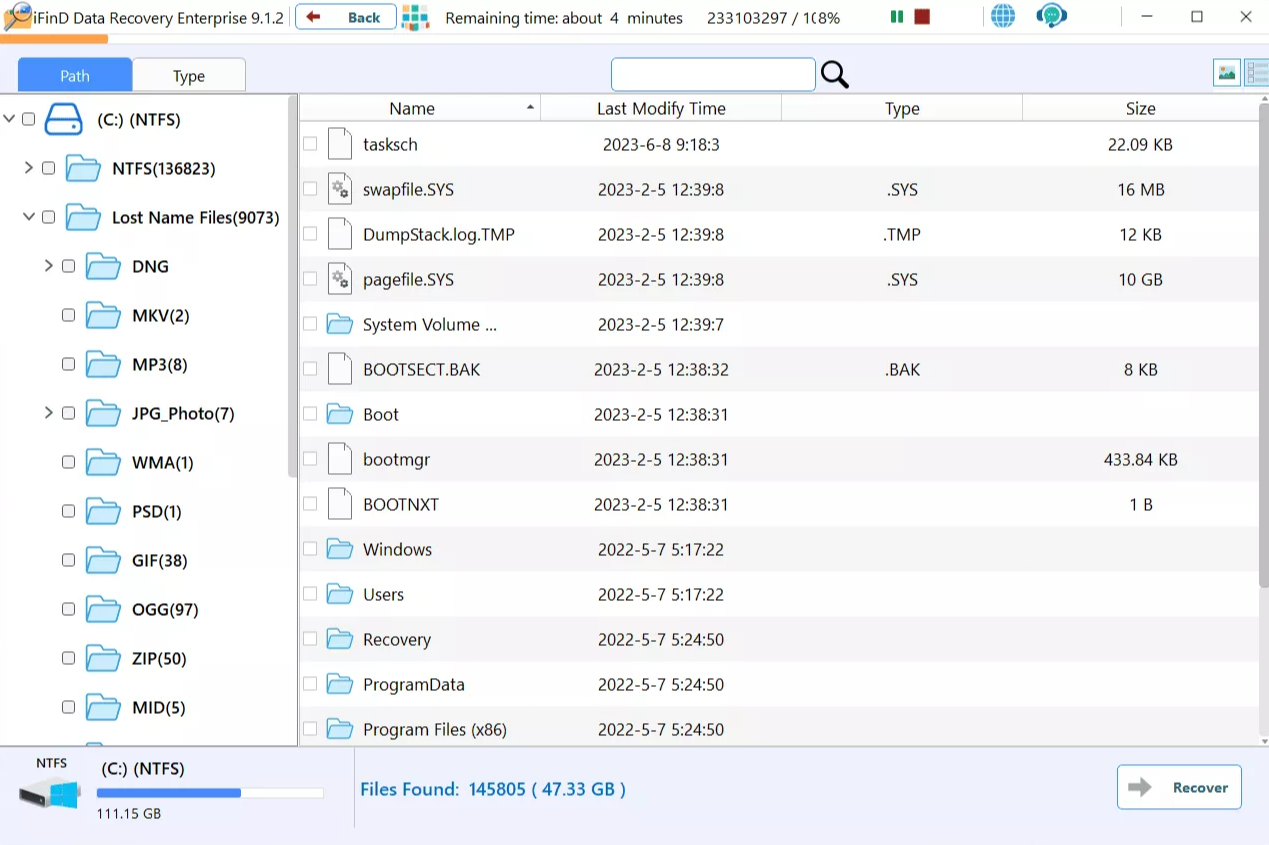1269x845 pixels.
Task: Click the taskcsh file icon
Action: point(340,144)
